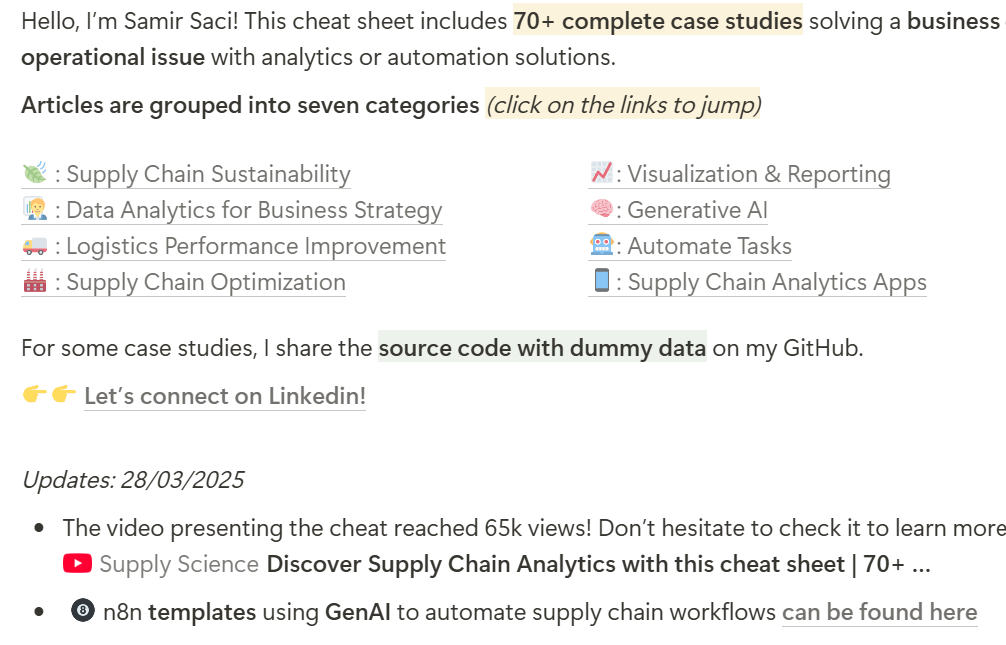Image resolution: width=1006 pixels, height=645 pixels.
Task: Open the "can be found here" link
Action: [x=879, y=612]
